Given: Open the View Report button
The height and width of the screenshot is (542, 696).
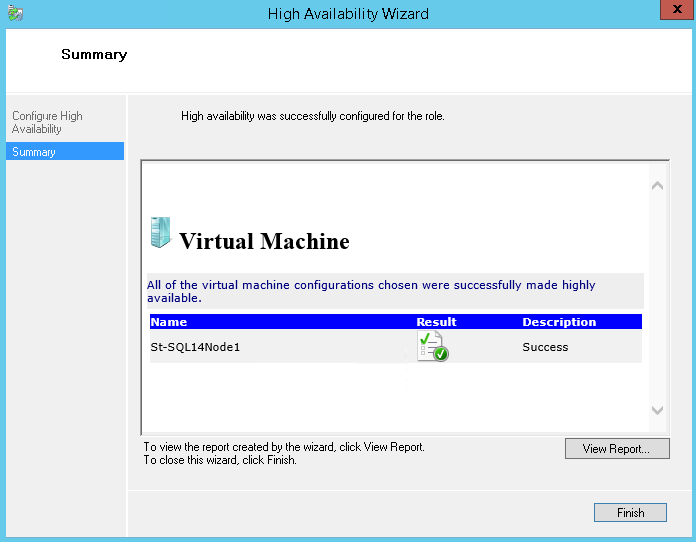Looking at the screenshot, I should coord(617,448).
